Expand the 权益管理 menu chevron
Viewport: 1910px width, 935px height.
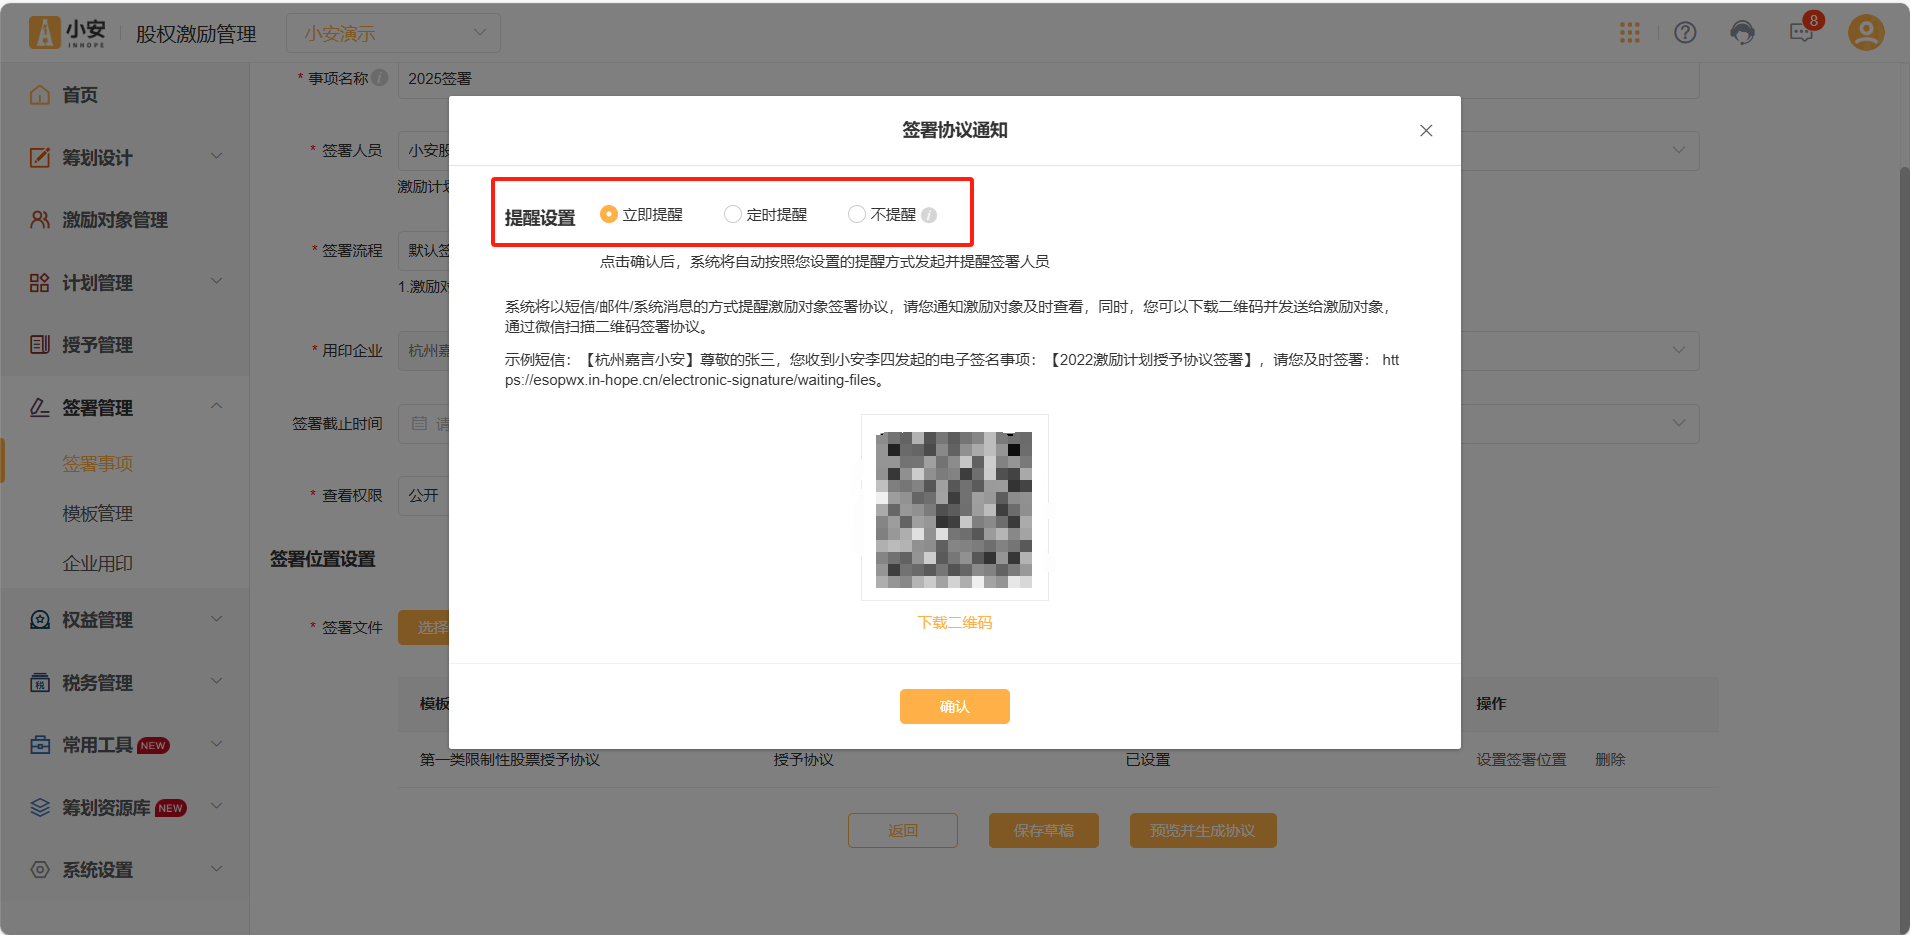pyautogui.click(x=217, y=619)
